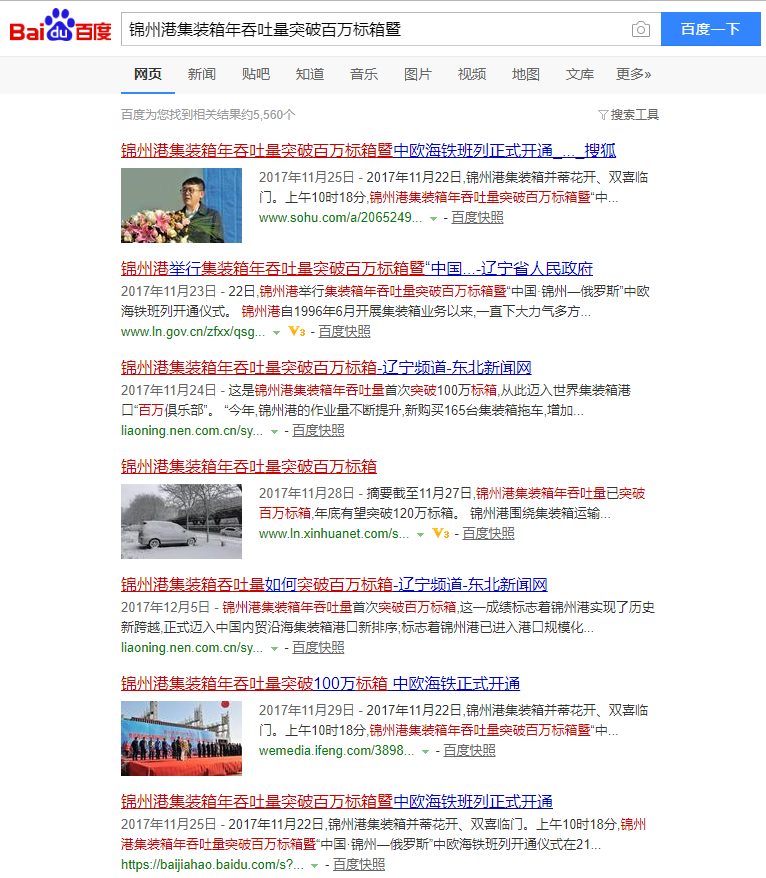Viewport: 766px width, 878px height.
Task: Expand dropdown arrow in 2017年12月5日 result
Action: [274, 648]
